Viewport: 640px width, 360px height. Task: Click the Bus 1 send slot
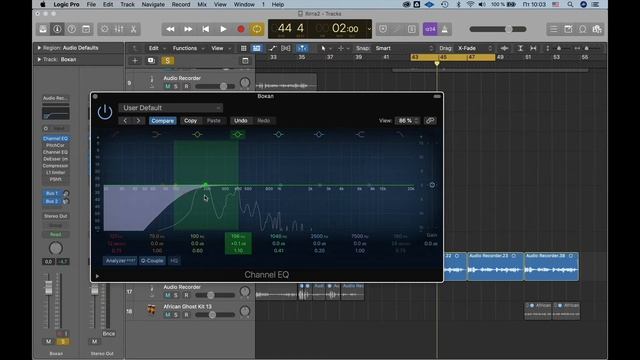click(52, 193)
